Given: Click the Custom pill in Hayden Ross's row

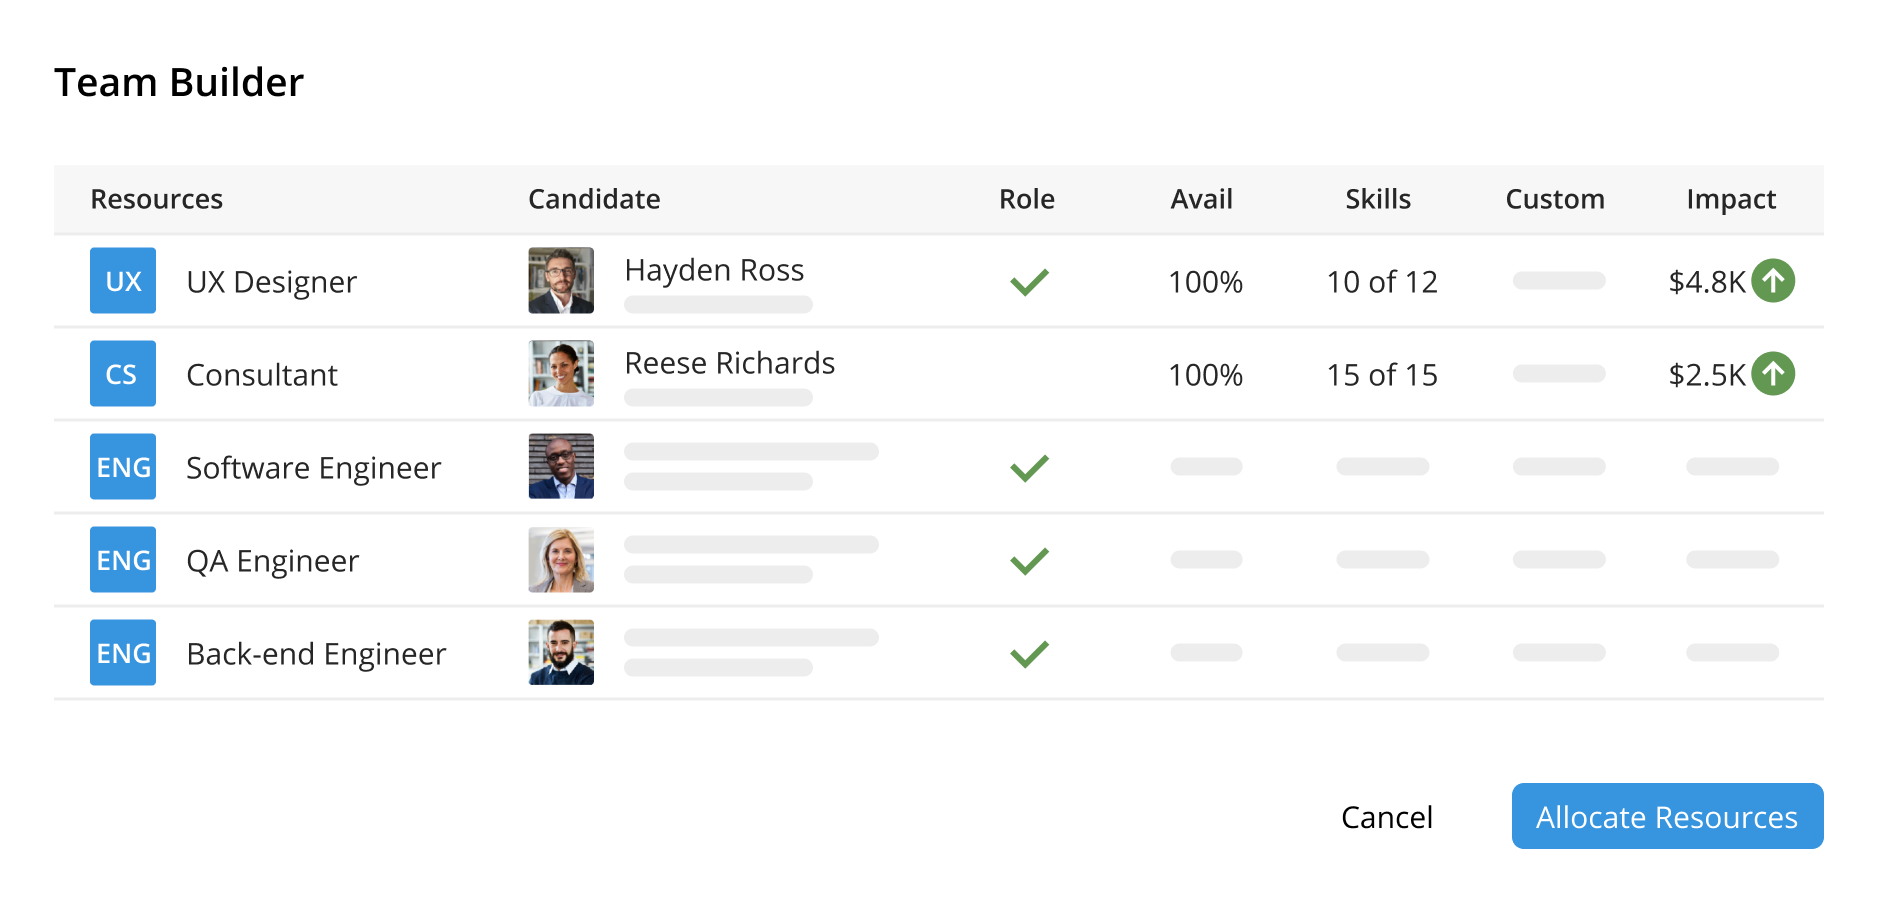Looking at the screenshot, I should pos(1558,281).
